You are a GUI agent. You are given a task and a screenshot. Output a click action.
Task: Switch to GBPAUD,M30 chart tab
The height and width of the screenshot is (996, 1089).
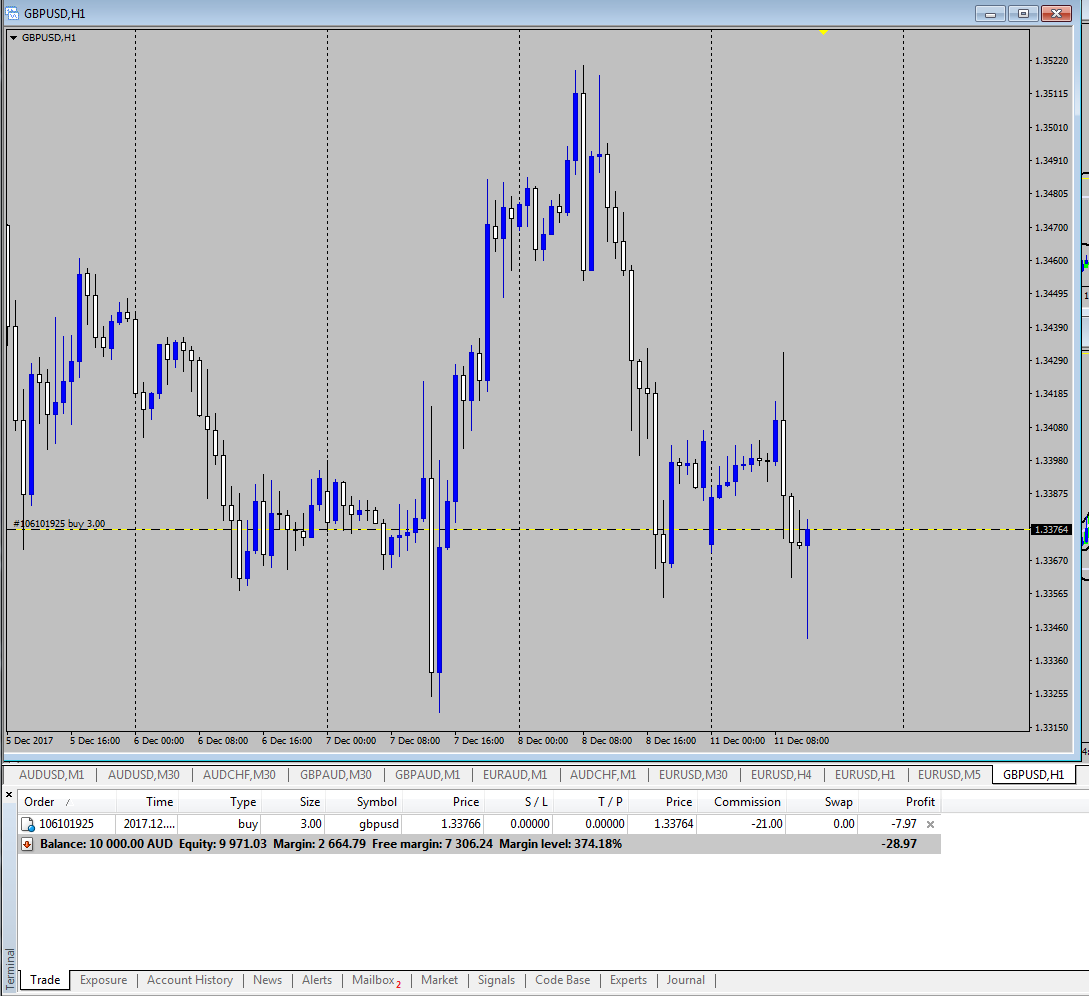pyautogui.click(x=335, y=774)
